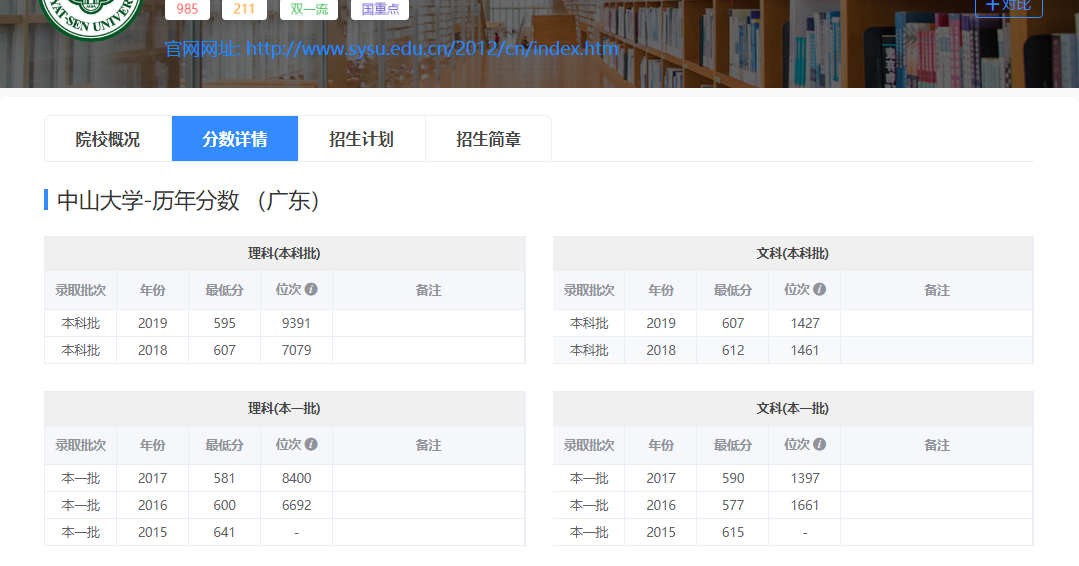Image resolution: width=1079 pixels, height=566 pixels.
Task: Open the 院校概况 tab
Action: (x=108, y=139)
